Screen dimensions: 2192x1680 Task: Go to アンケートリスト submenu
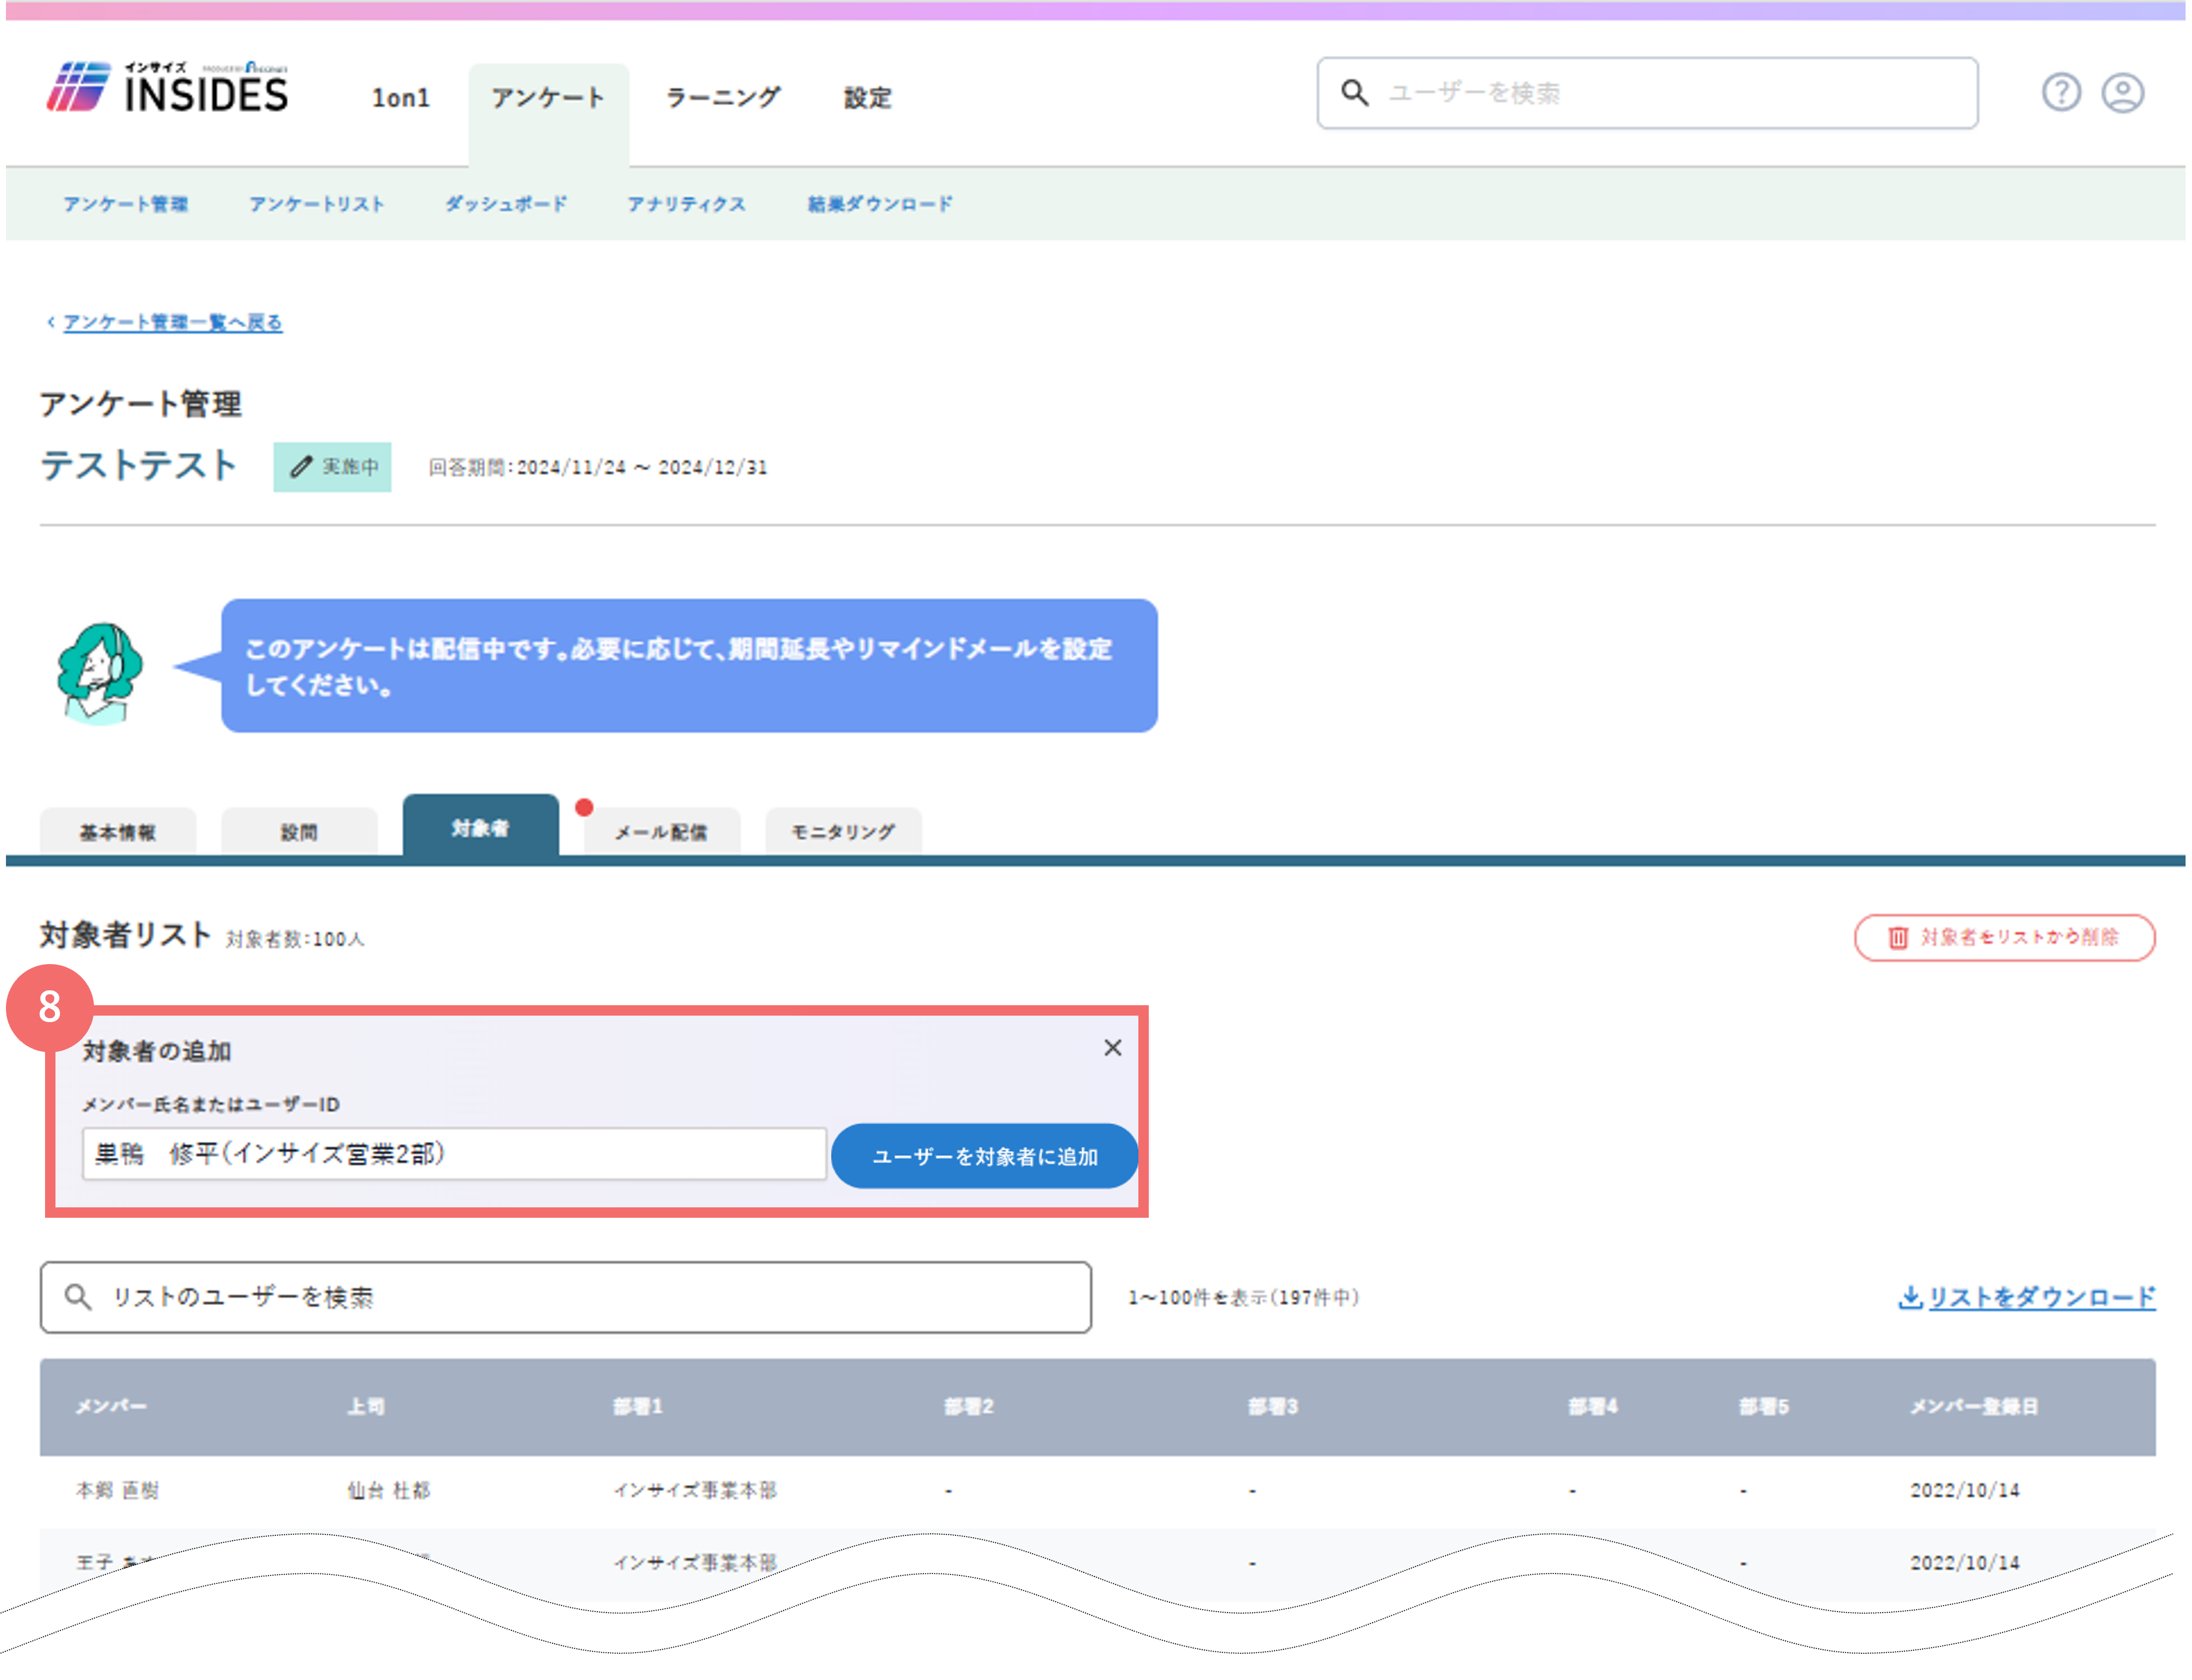[x=317, y=204]
